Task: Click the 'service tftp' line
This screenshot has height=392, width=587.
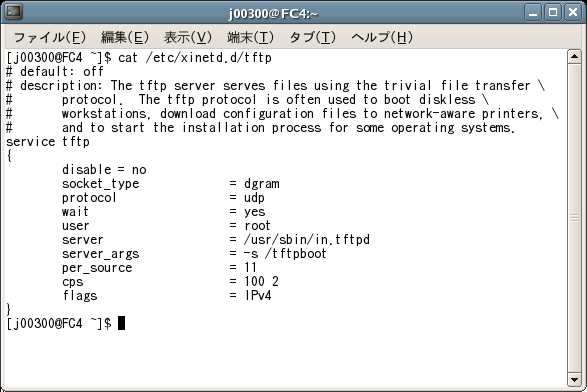Action: [x=48, y=142]
